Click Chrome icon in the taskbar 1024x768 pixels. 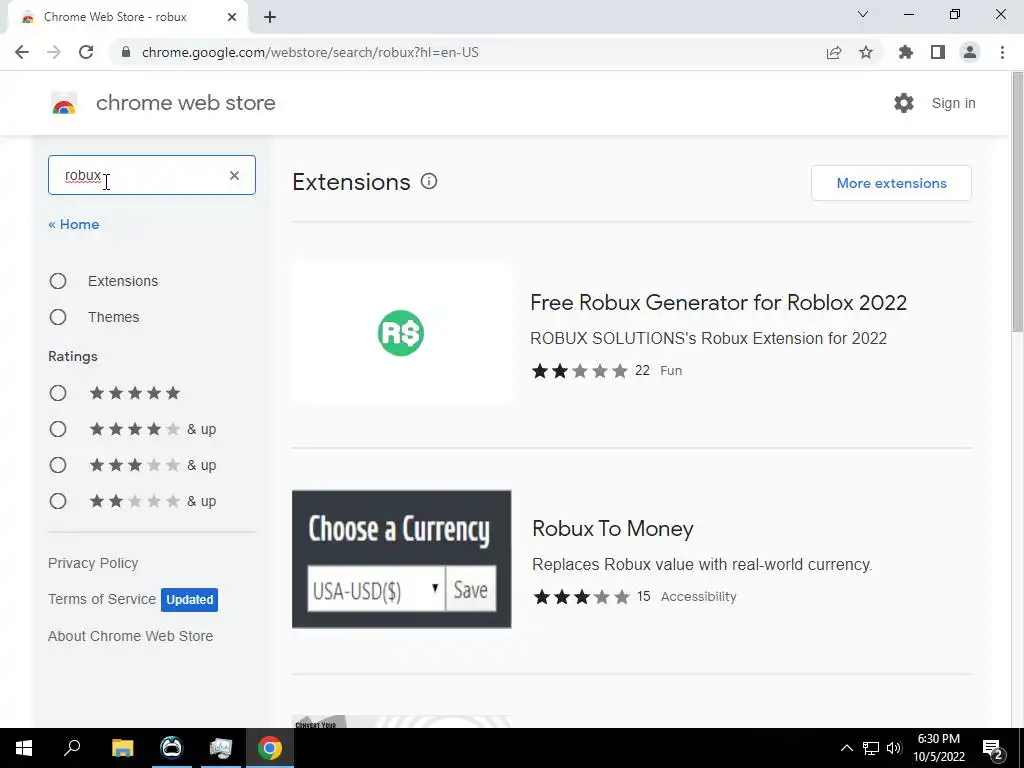coord(270,748)
